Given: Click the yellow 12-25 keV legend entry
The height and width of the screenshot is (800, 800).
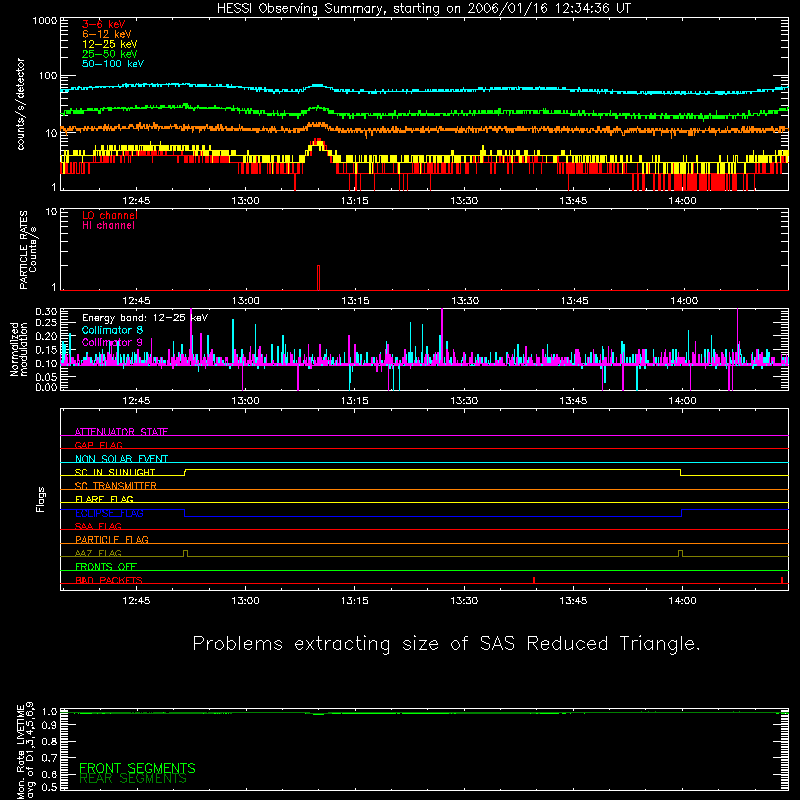Looking at the screenshot, I should pyautogui.click(x=110, y=44).
